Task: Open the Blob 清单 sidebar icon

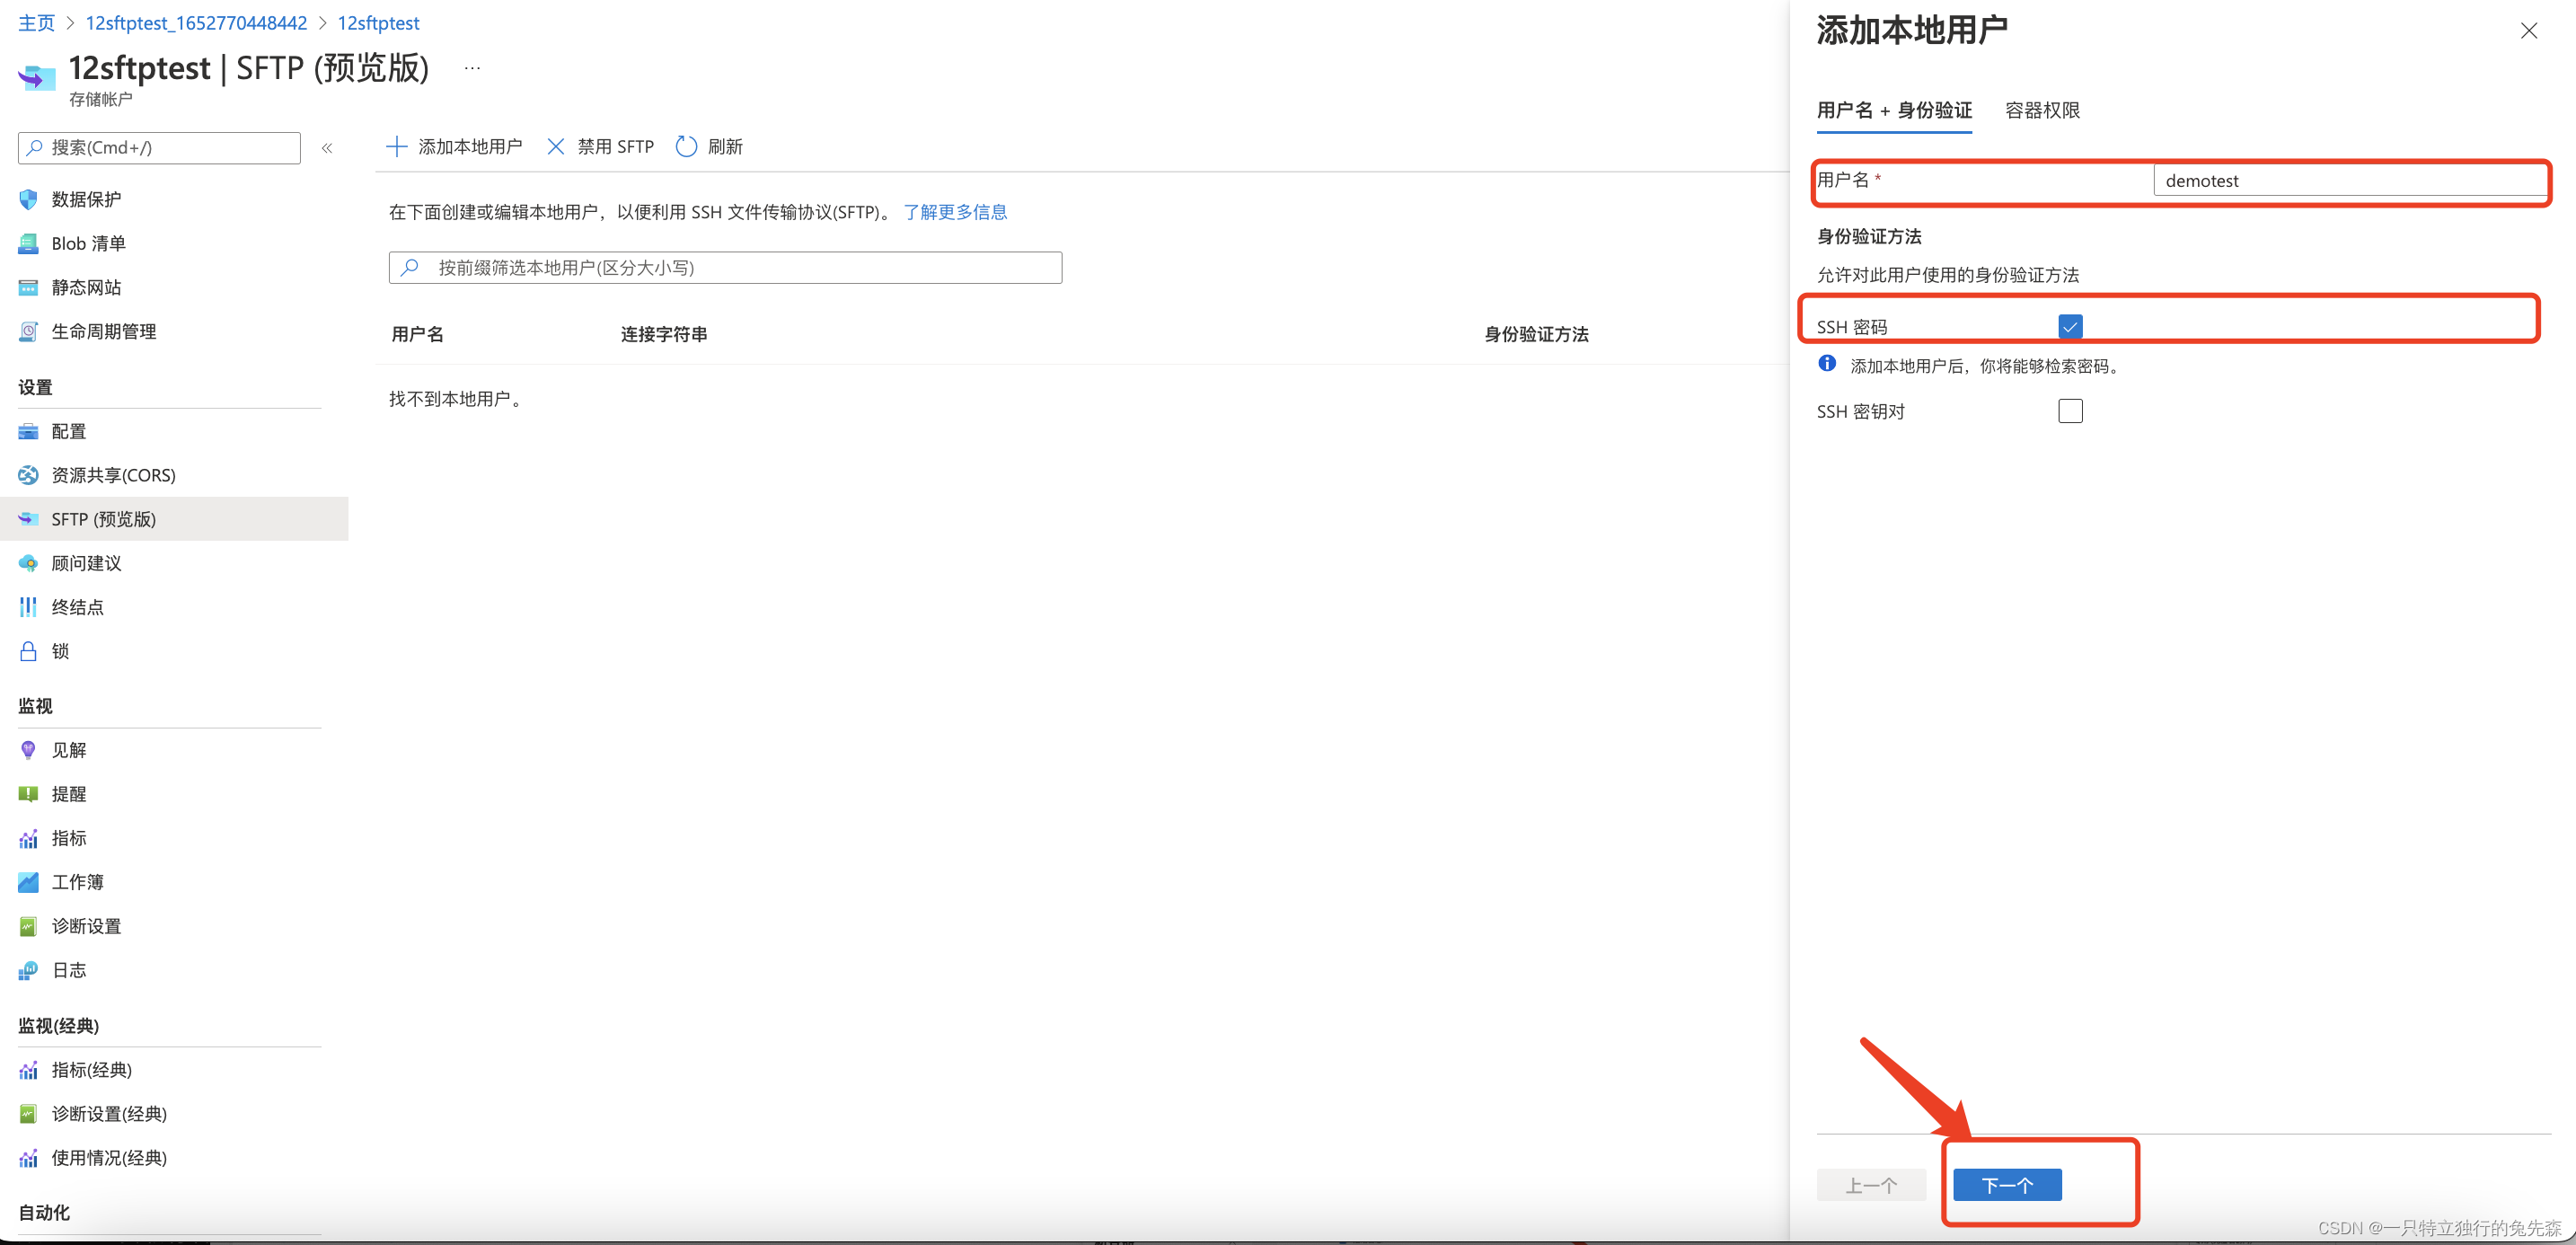Action: click(28, 243)
